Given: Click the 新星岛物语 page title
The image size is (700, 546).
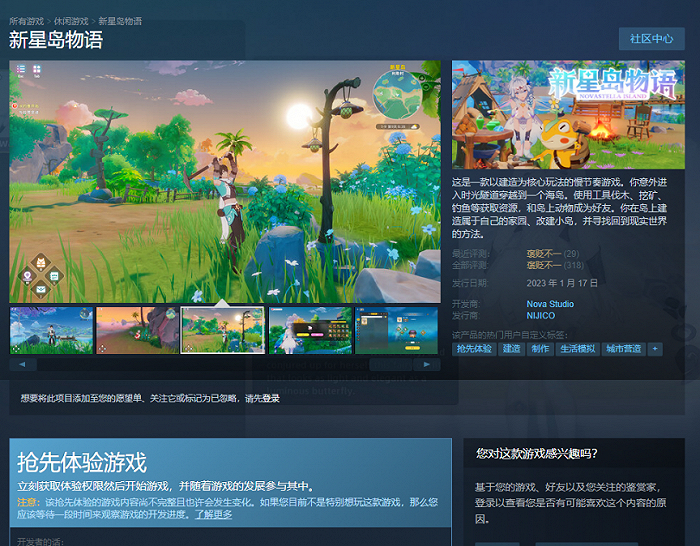Looking at the screenshot, I should pyautogui.click(x=56, y=40).
